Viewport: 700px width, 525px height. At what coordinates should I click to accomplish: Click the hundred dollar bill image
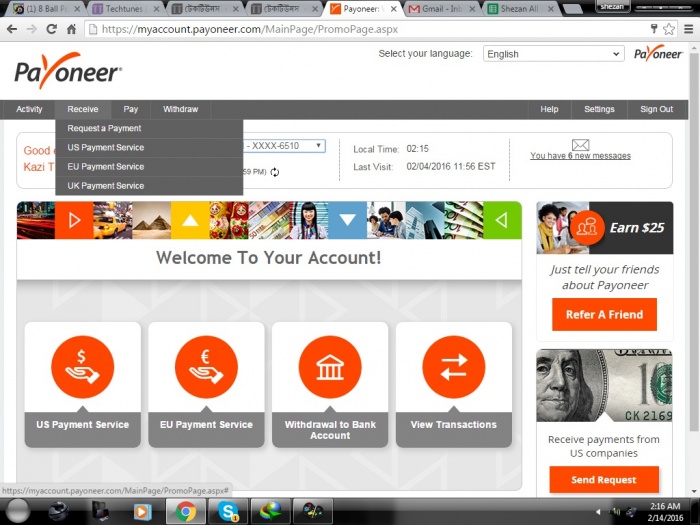(x=604, y=386)
